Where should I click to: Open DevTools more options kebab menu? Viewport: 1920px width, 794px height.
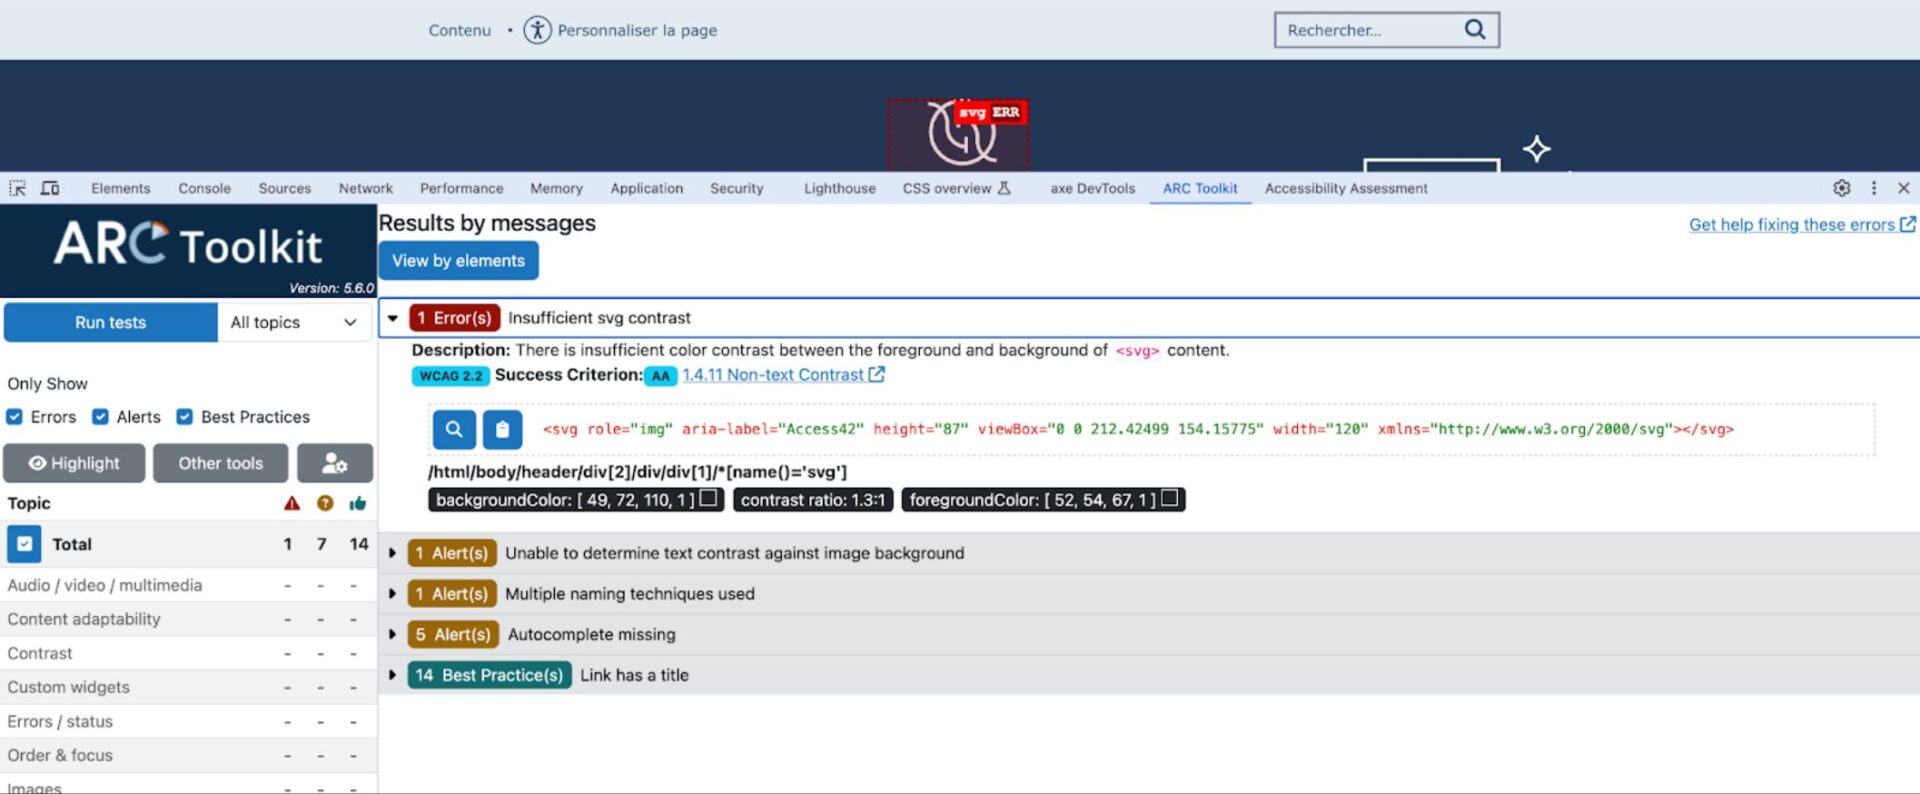coord(1874,188)
